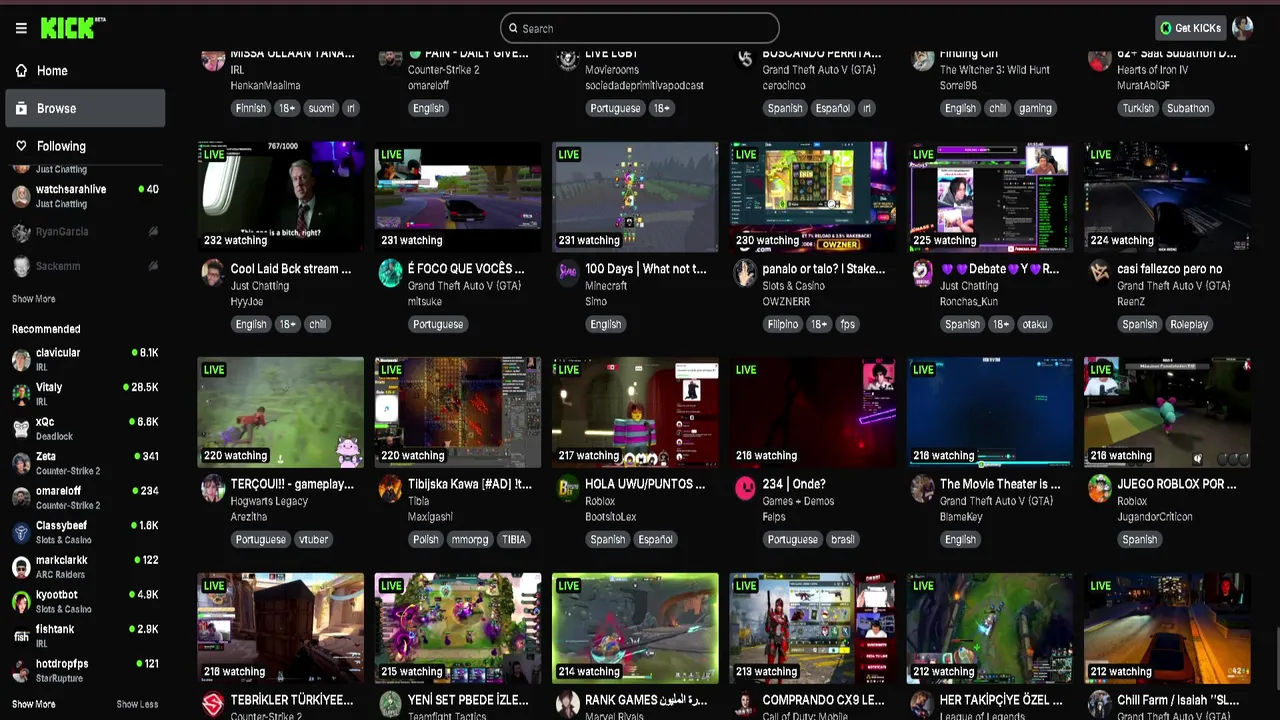Open Vitaly avatar in Recommended
The image size is (1280, 720).
pos(21,394)
